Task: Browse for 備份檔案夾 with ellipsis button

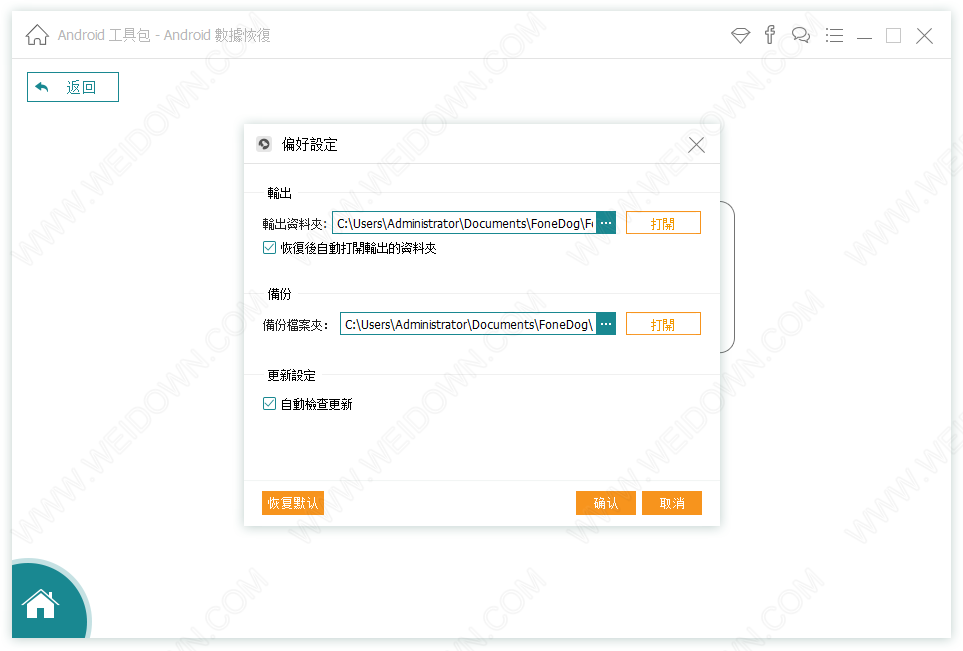Action: 606,324
